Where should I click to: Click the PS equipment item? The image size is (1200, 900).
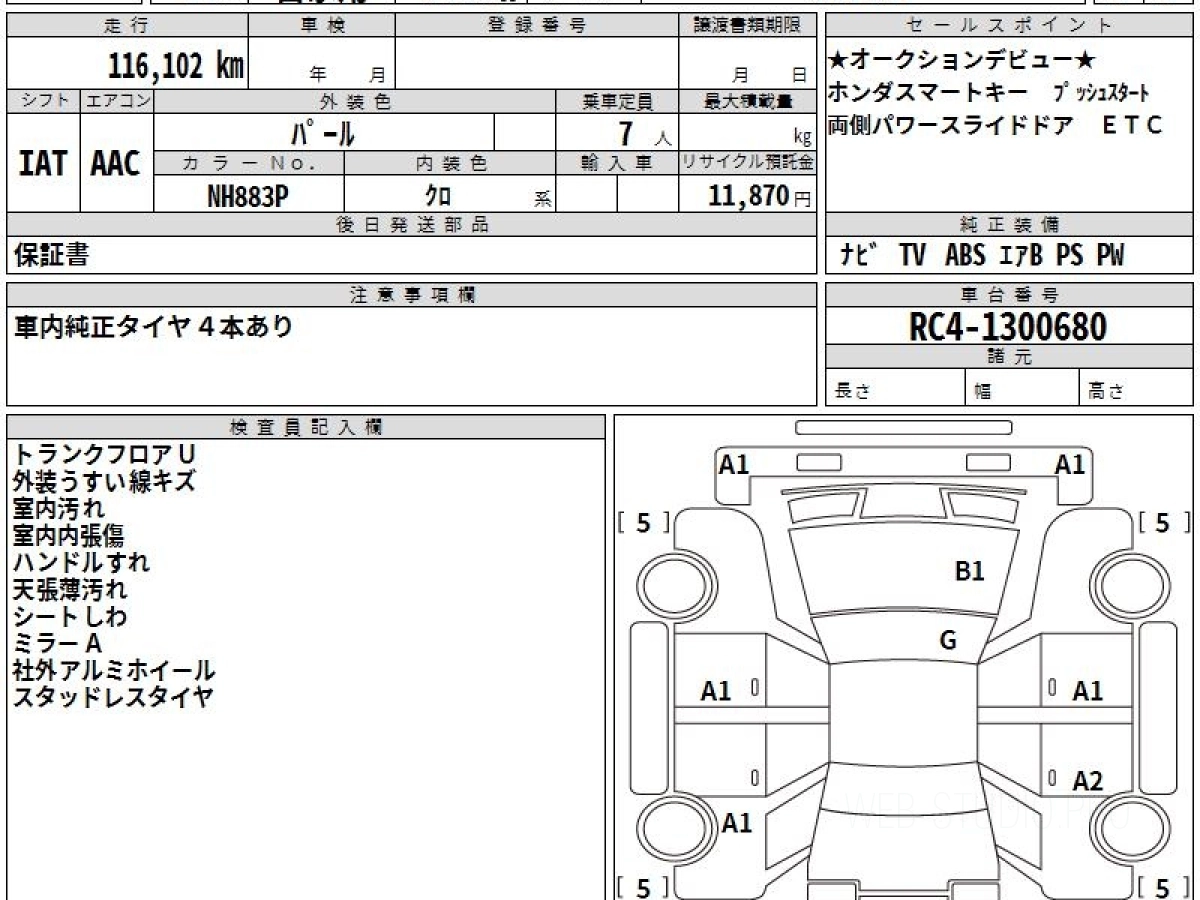(1070, 256)
